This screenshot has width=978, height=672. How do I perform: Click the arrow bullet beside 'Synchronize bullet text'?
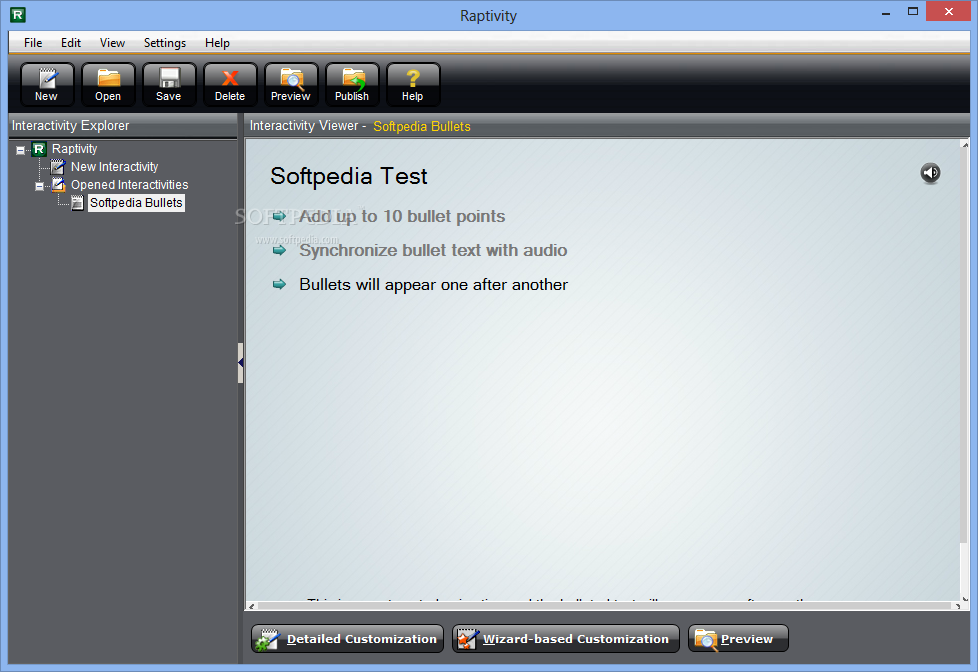tap(279, 250)
